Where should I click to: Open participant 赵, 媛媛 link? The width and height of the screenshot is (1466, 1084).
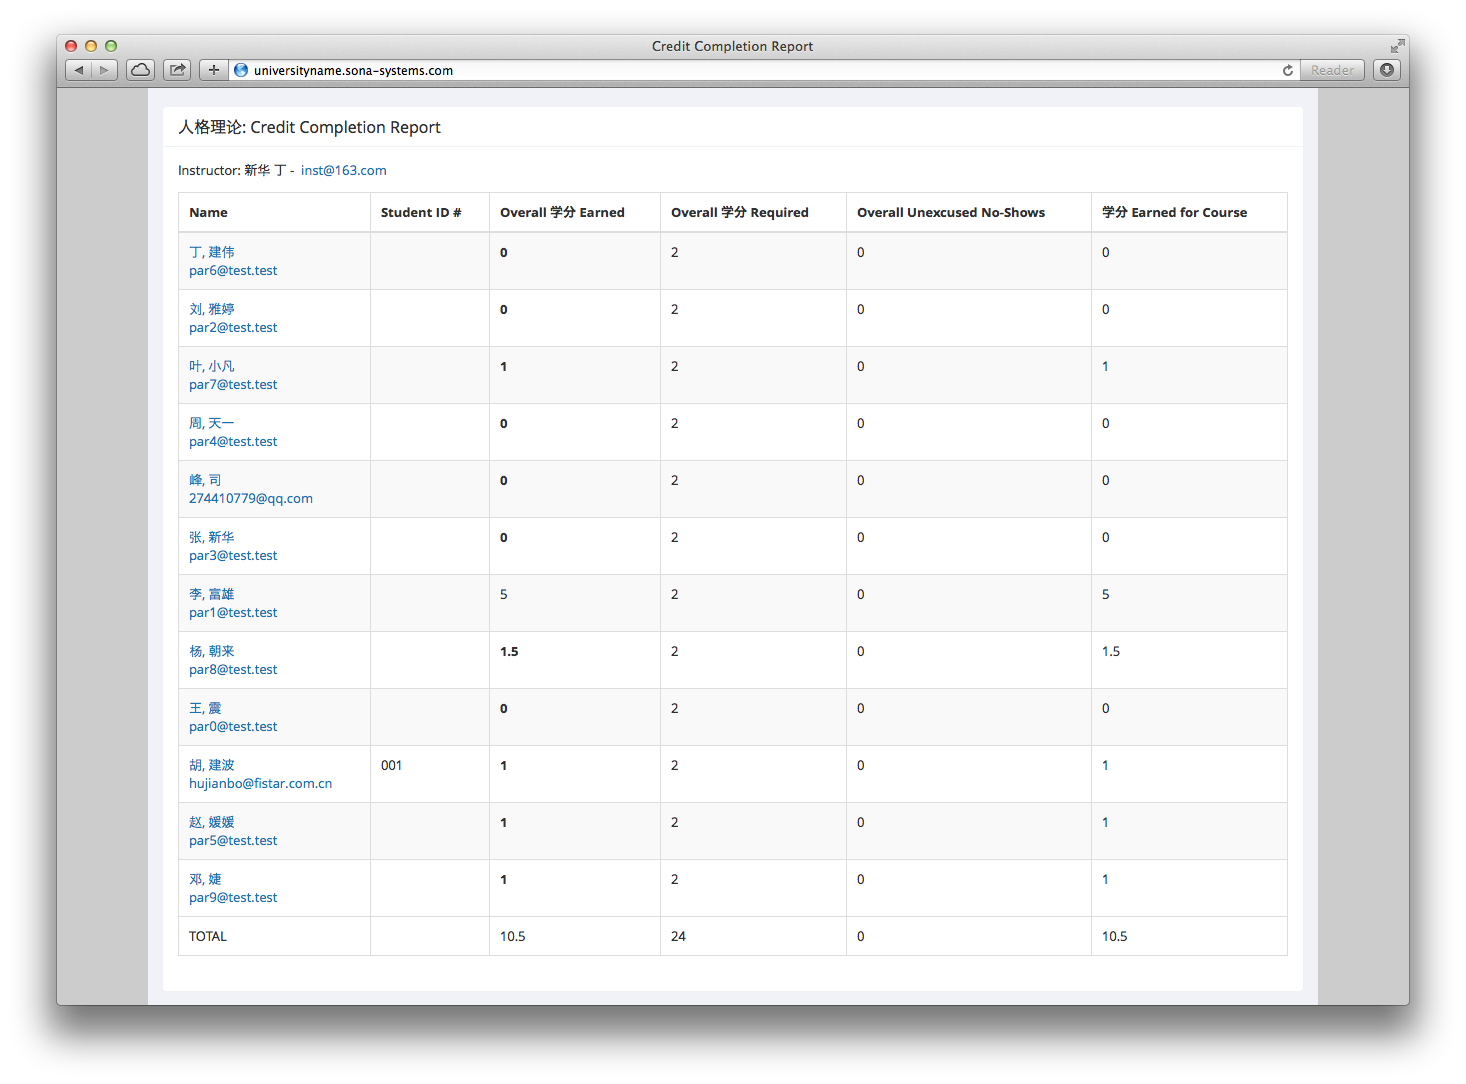[x=212, y=822]
